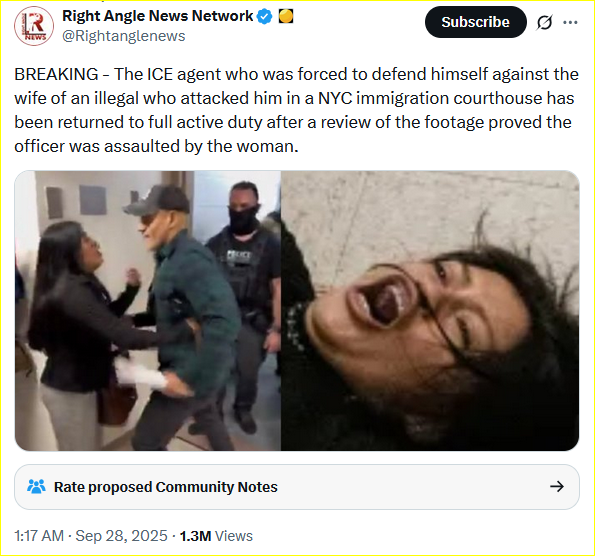Click the Views label after 1.3M
The image size is (595, 556).
(x=234, y=536)
